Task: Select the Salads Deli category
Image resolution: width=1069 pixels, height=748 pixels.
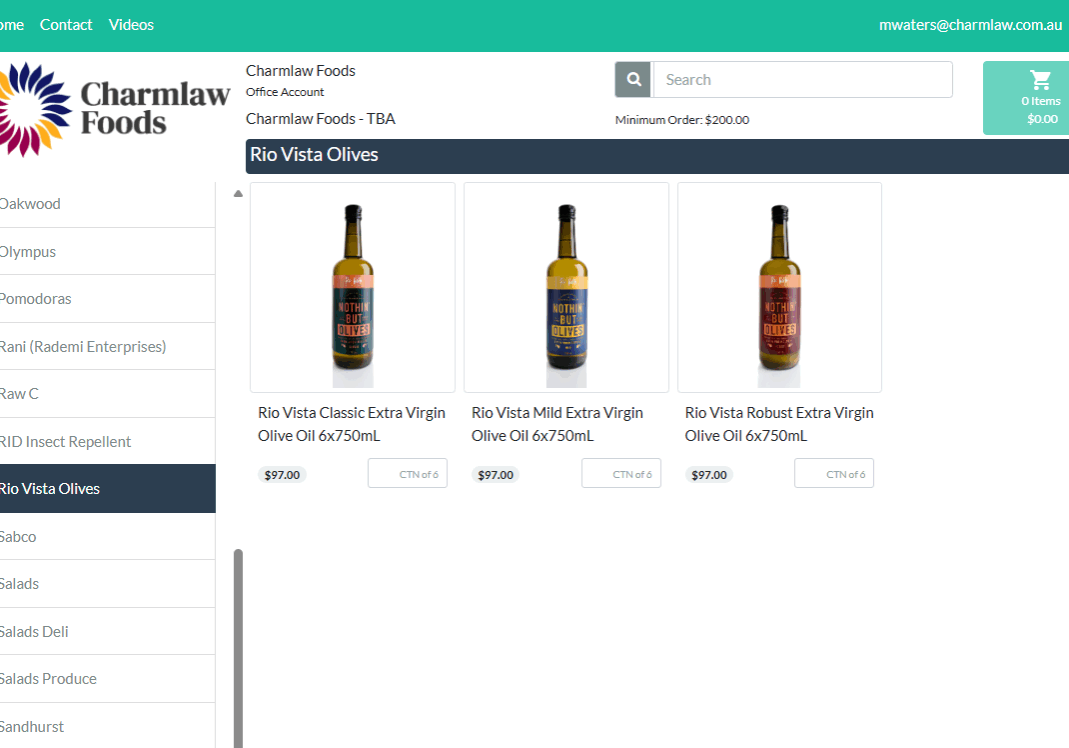Action: [x=107, y=631]
